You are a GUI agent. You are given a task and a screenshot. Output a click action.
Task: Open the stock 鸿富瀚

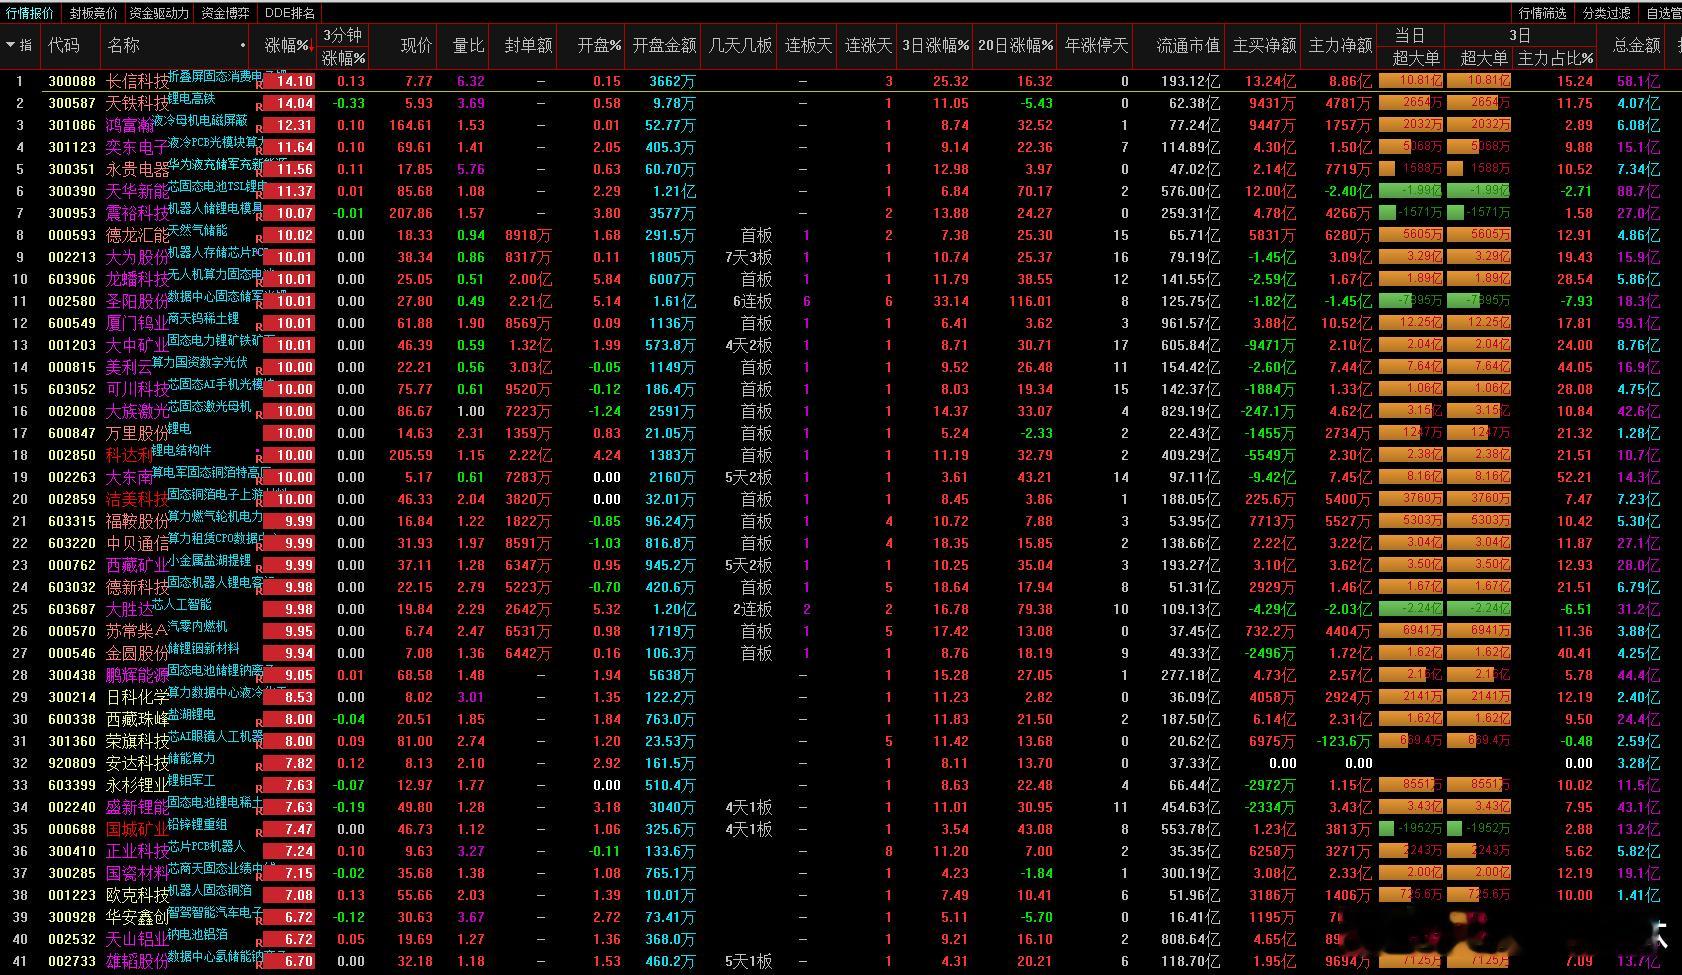click(x=129, y=125)
